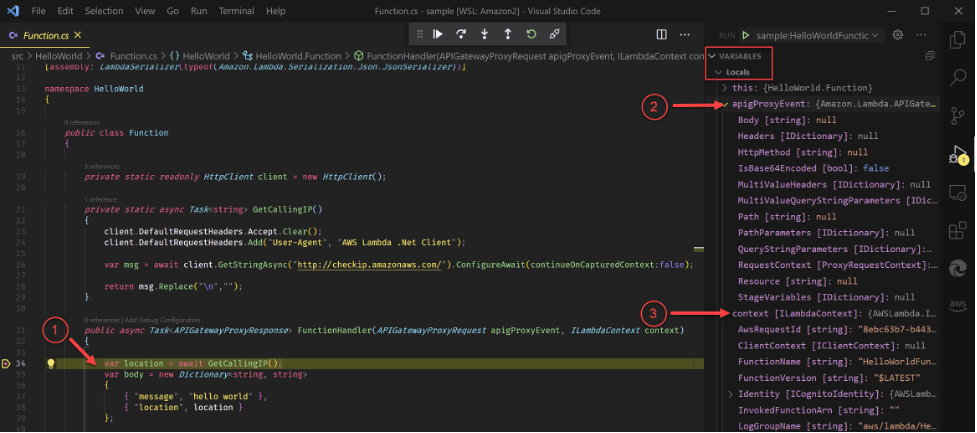Click the Step Into debug icon

click(x=485, y=34)
